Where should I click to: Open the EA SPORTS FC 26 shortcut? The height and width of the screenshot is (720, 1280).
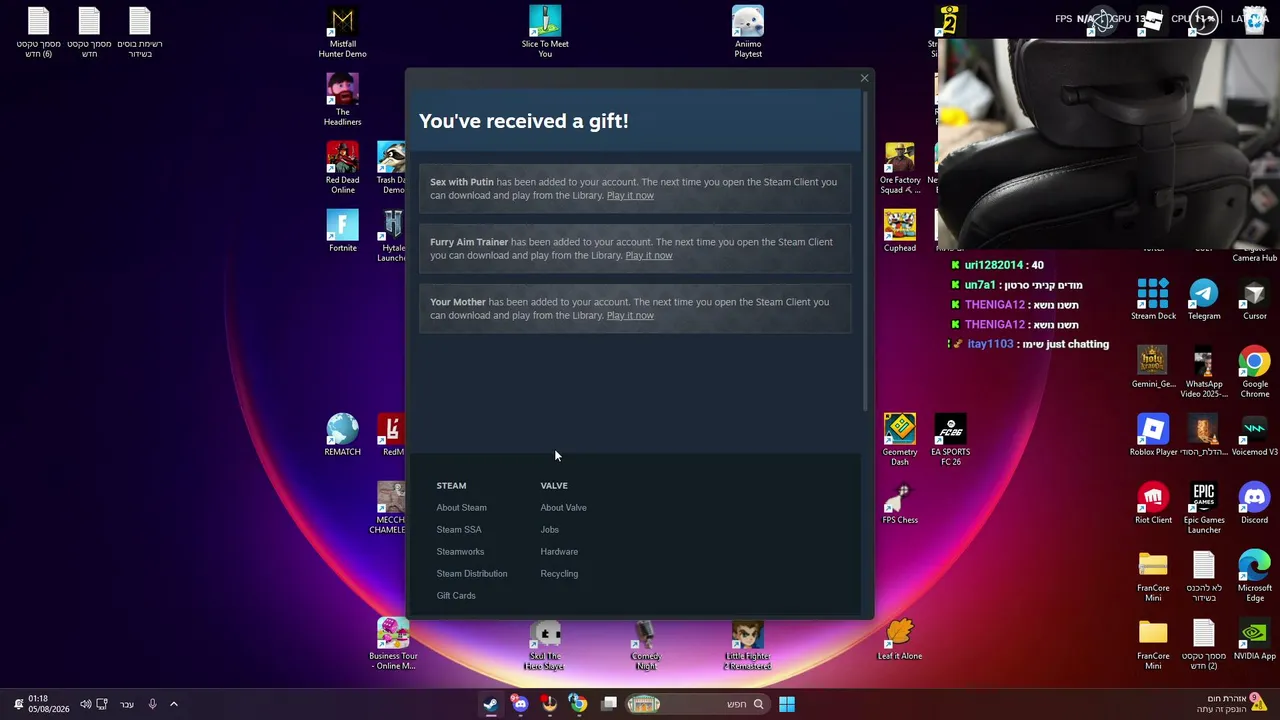point(950,440)
